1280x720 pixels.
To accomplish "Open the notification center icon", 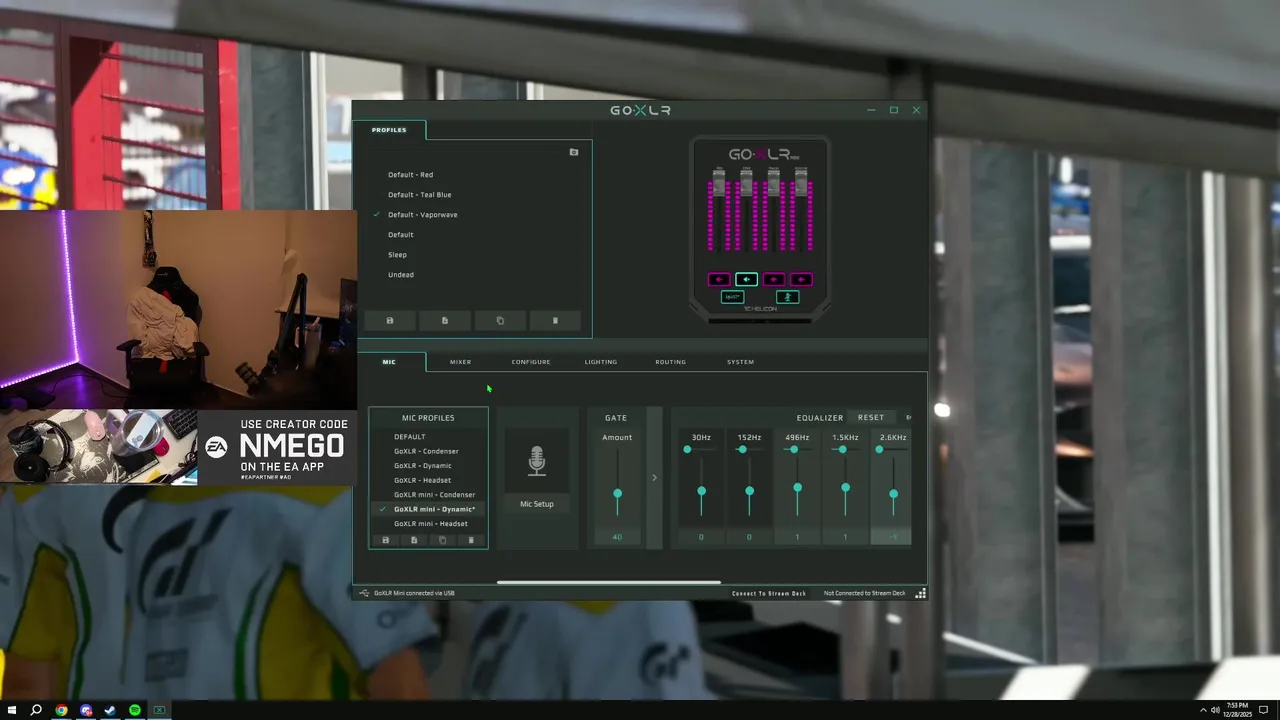I will tap(1265, 710).
